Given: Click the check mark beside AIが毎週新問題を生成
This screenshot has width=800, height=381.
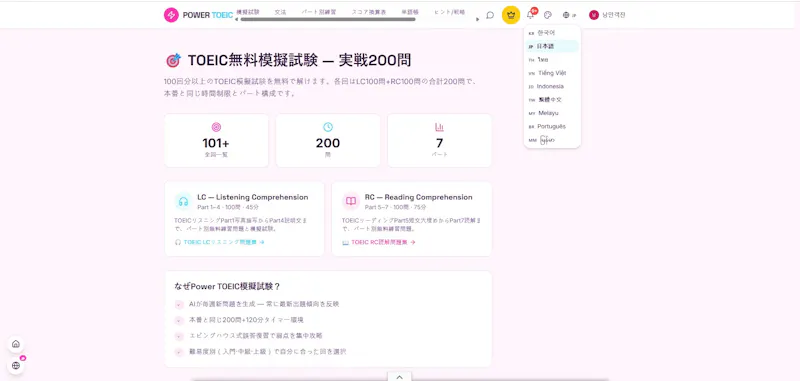Looking at the screenshot, I should click(179, 304).
